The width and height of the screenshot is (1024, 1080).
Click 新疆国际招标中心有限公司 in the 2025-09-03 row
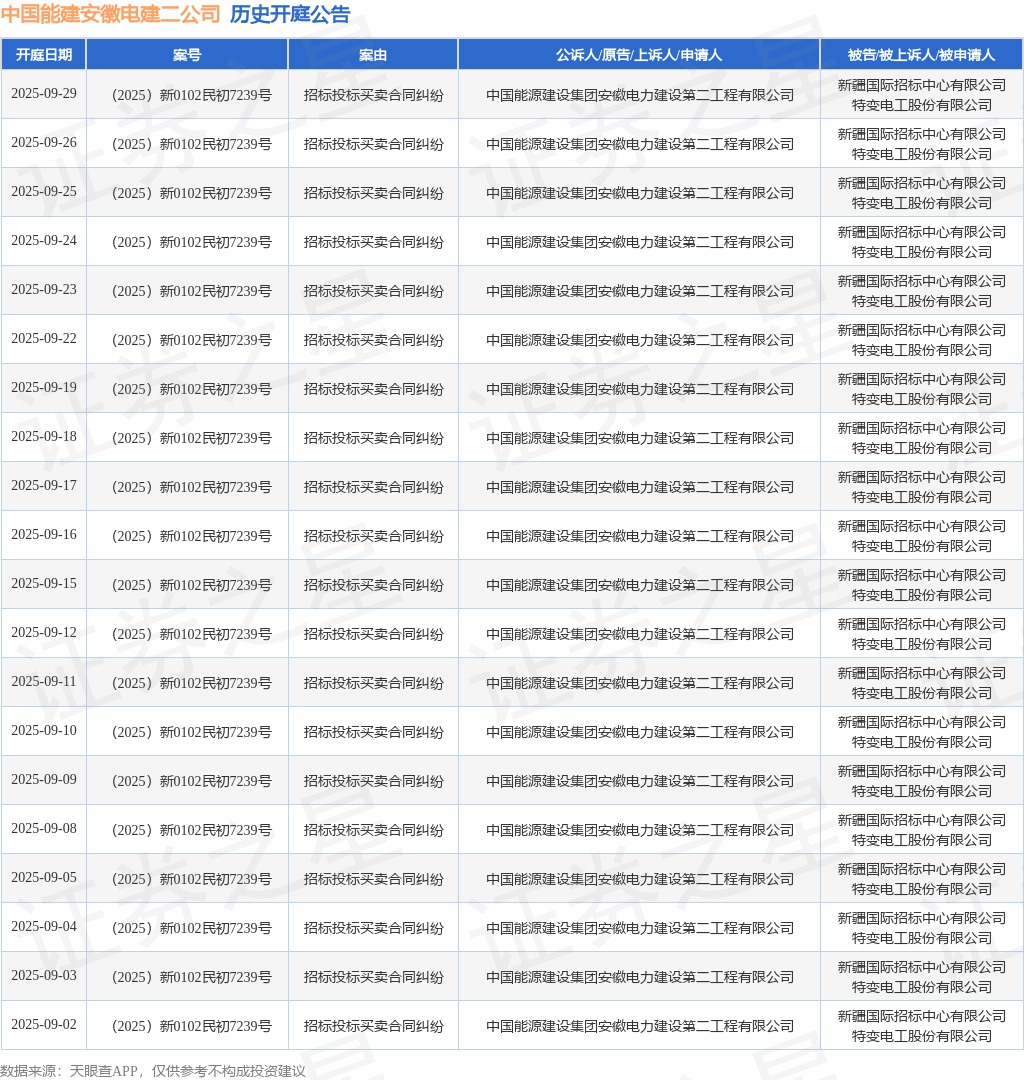click(x=921, y=966)
